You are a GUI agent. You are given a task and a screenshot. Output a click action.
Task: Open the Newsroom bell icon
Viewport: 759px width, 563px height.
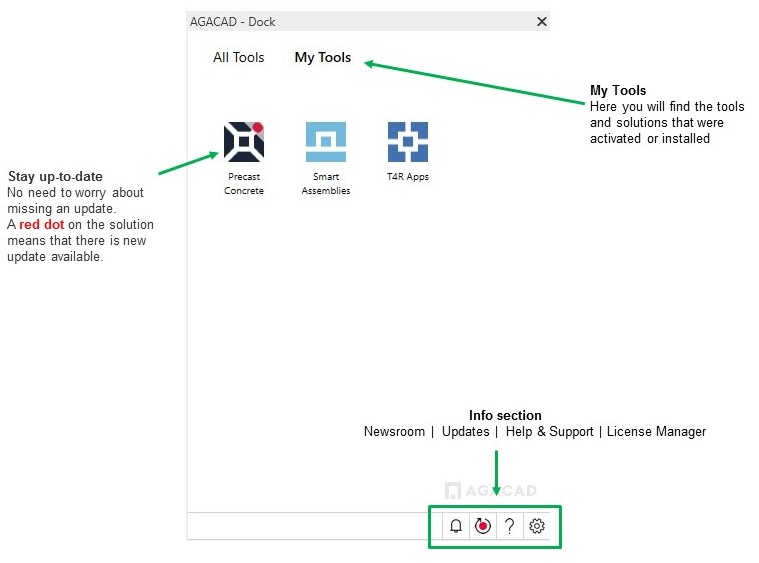pyautogui.click(x=455, y=526)
